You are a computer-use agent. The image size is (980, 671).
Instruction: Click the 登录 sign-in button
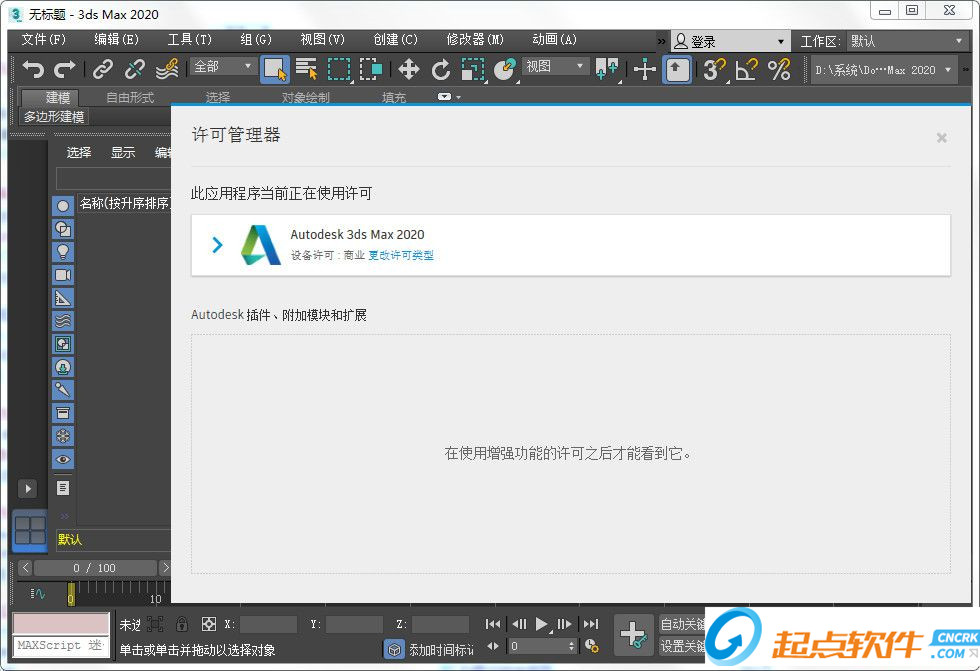coord(729,41)
